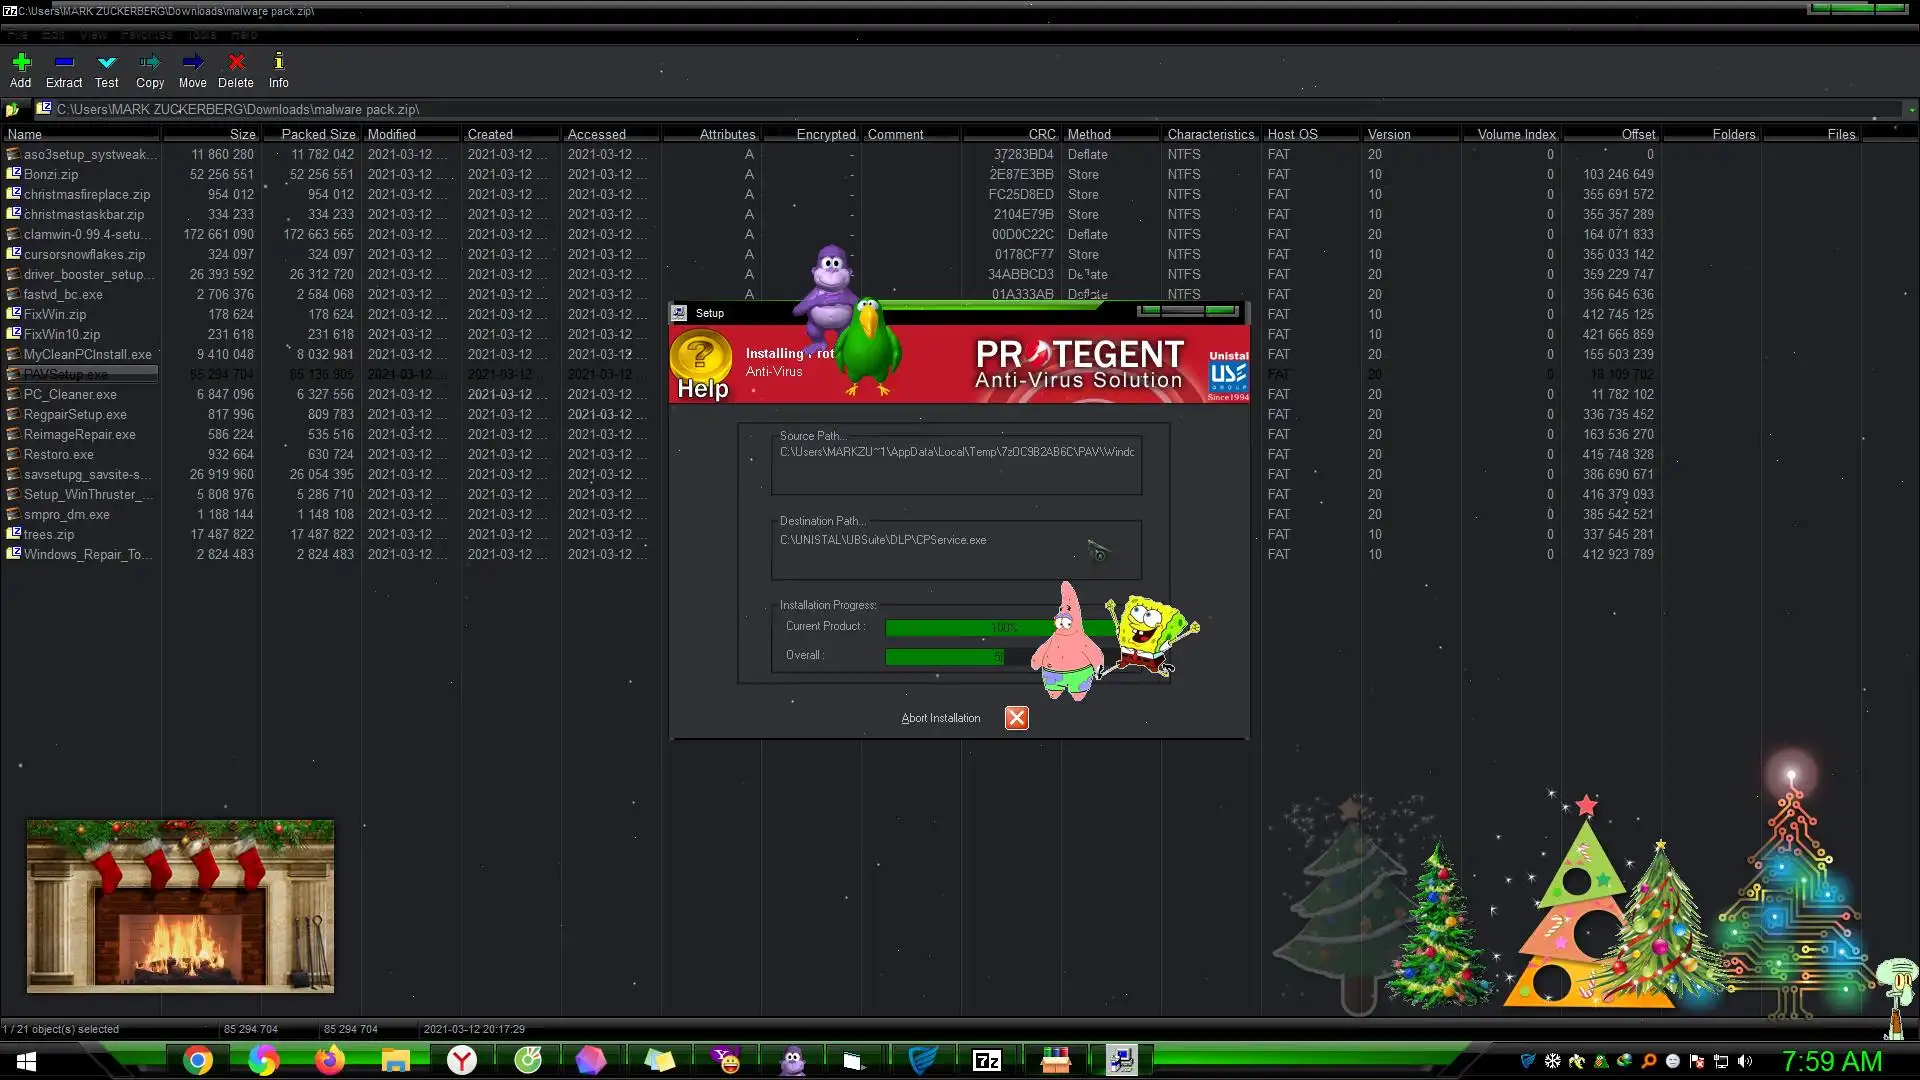Click the Abort Installation label
This screenshot has width=1920, height=1080.
(940, 718)
